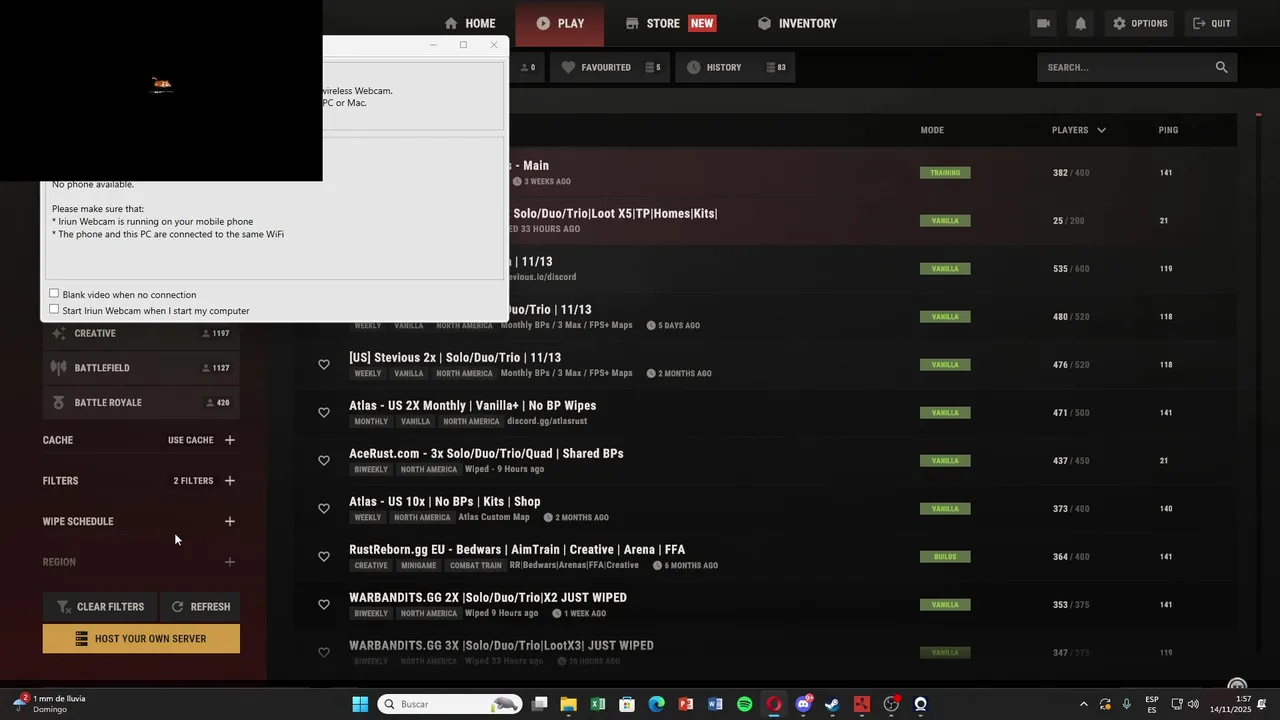
Task: Click Host Your Own Server
Action: (141, 639)
